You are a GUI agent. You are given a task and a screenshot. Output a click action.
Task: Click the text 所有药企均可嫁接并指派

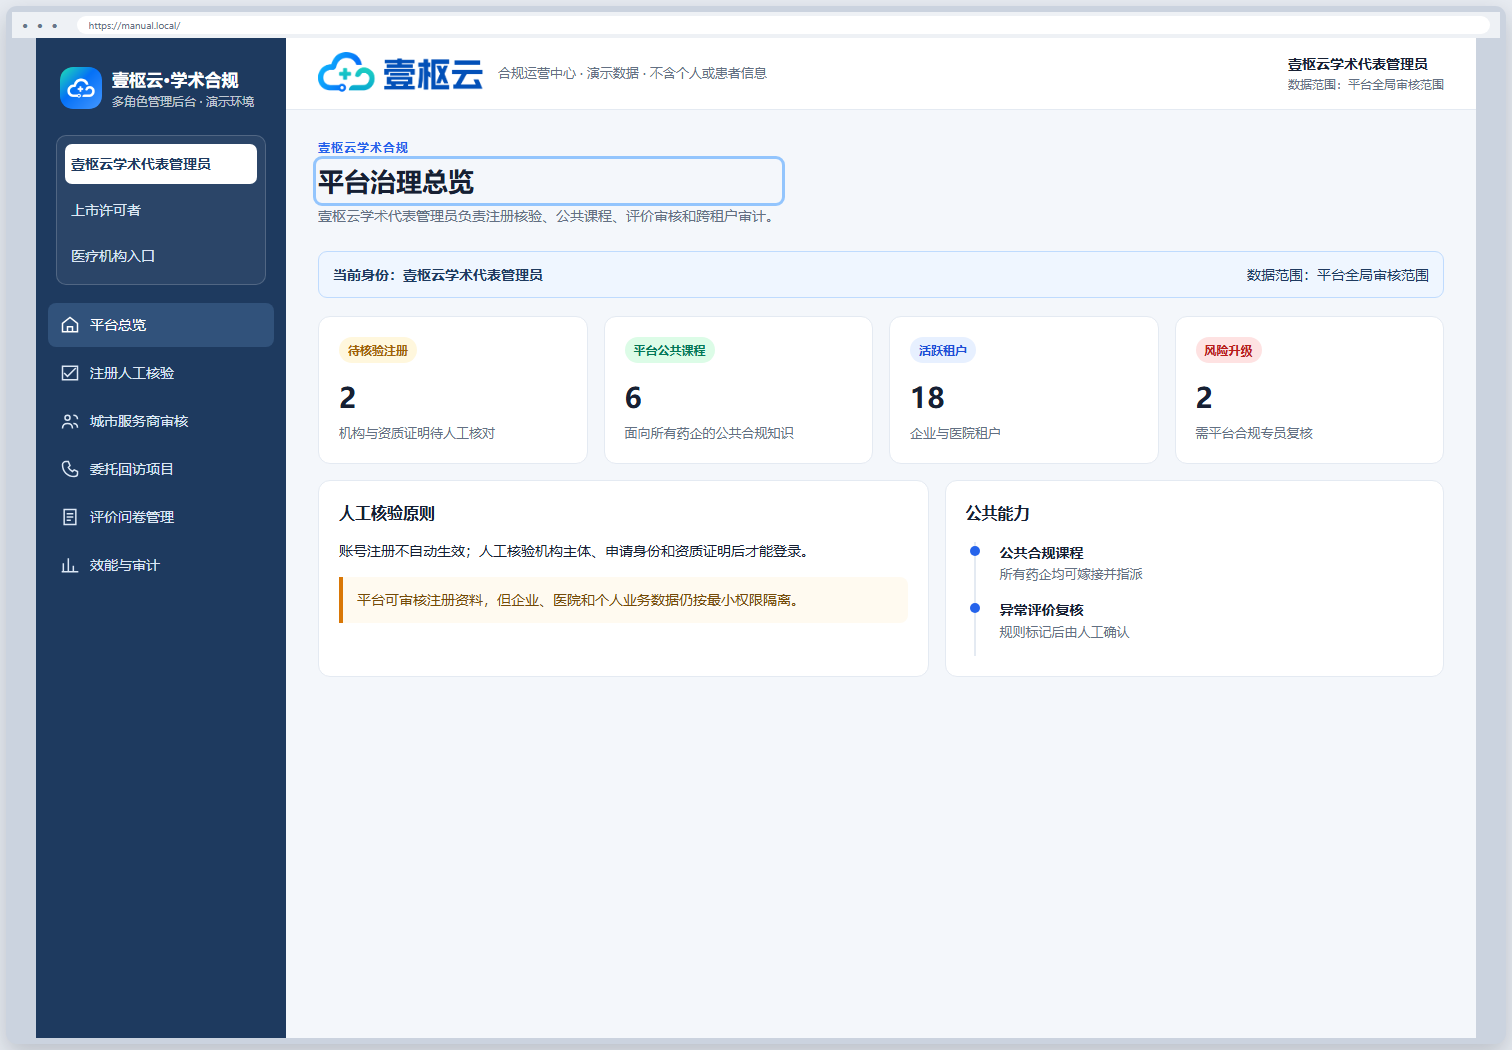click(1070, 574)
